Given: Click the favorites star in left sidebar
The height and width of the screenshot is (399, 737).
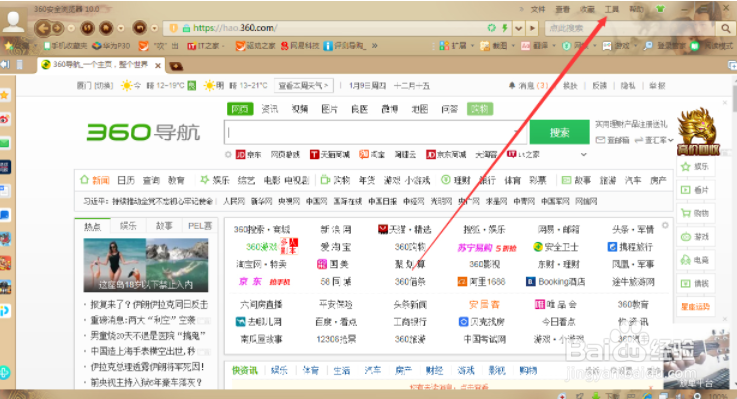Looking at the screenshot, I should [x=5, y=95].
